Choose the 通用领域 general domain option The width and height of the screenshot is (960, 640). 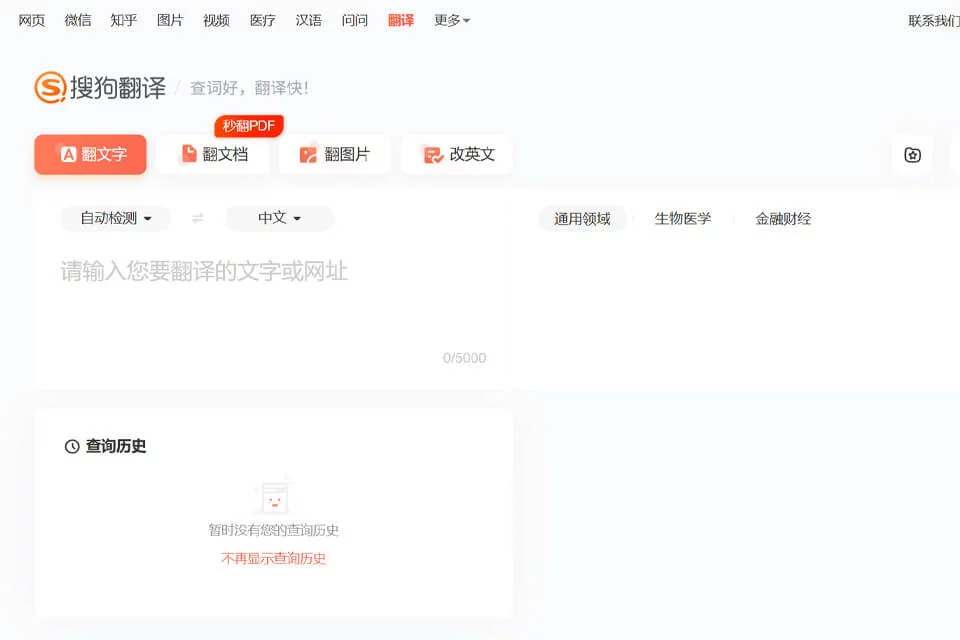click(x=582, y=219)
